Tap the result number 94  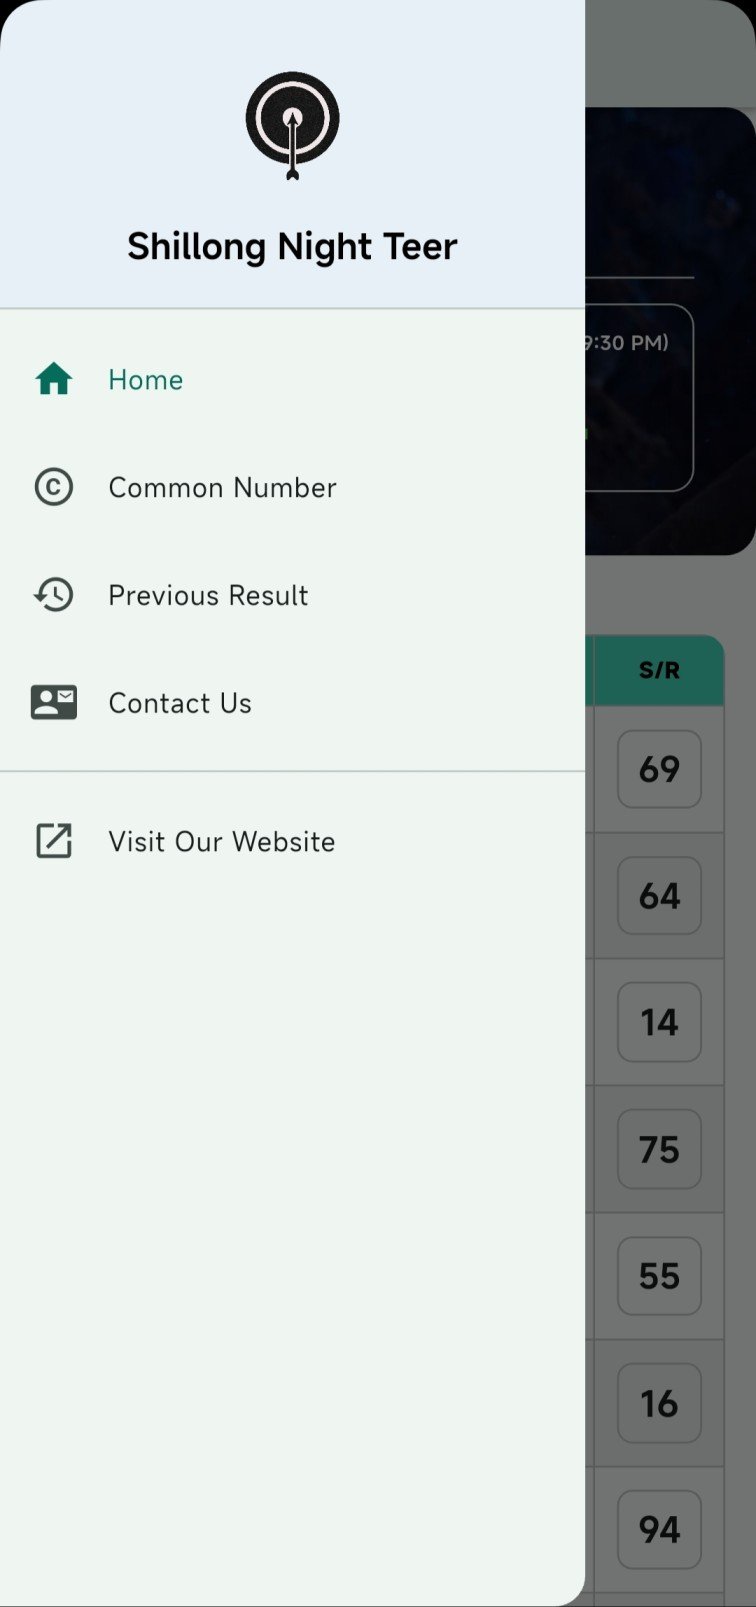[659, 1529]
